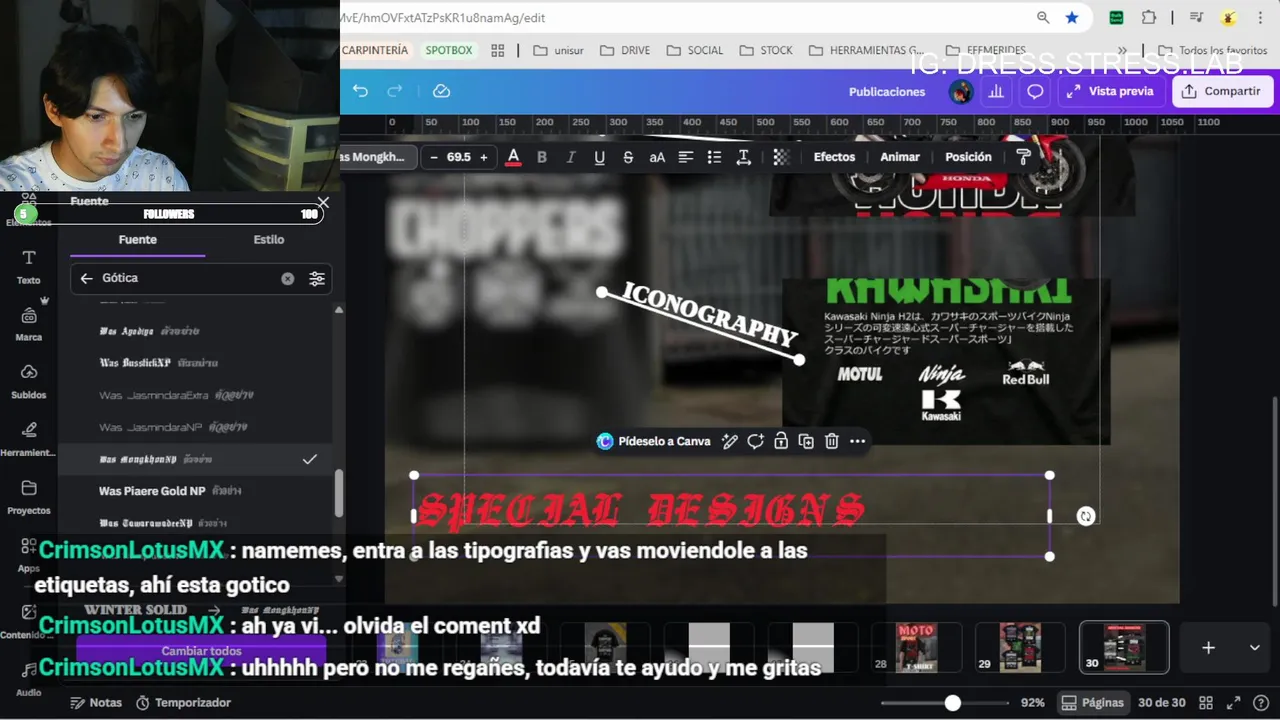Decrease the font size with minus

(x=434, y=157)
